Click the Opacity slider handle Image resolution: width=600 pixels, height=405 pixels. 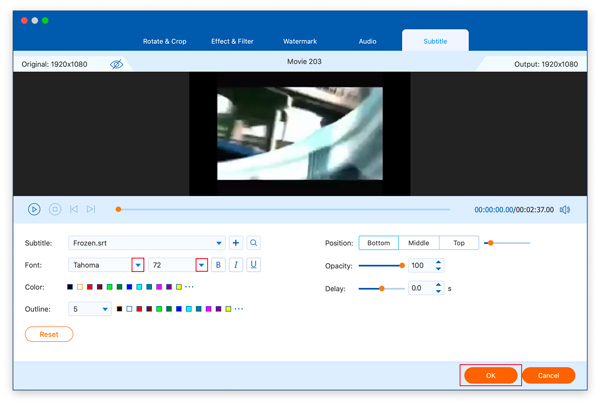point(402,265)
